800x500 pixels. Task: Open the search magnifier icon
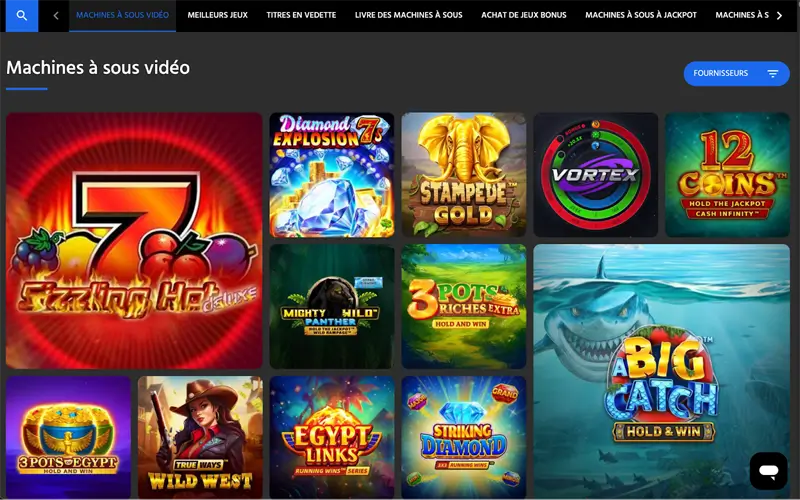[22, 15]
